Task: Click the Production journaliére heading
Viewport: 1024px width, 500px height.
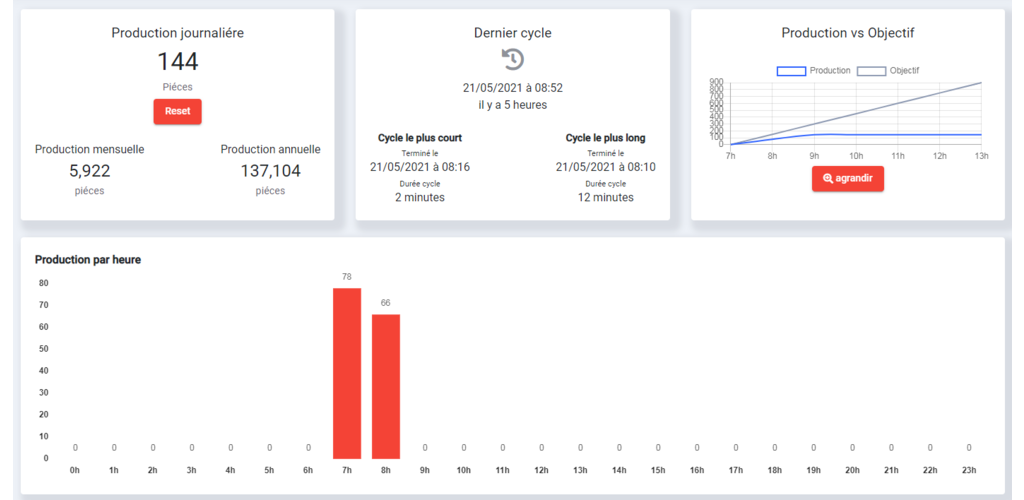Action: tap(178, 33)
